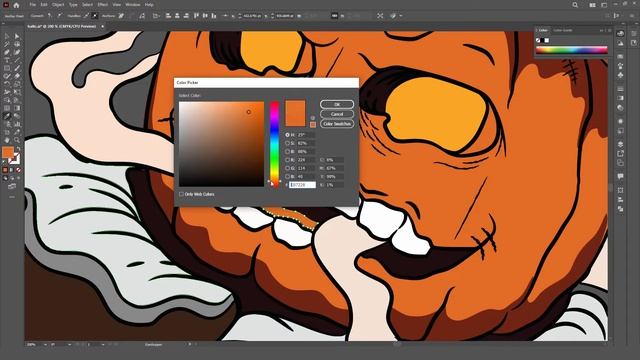Open the Window menu
Image resolution: width=640 pixels, height=360 pixels.
pos(133,5)
